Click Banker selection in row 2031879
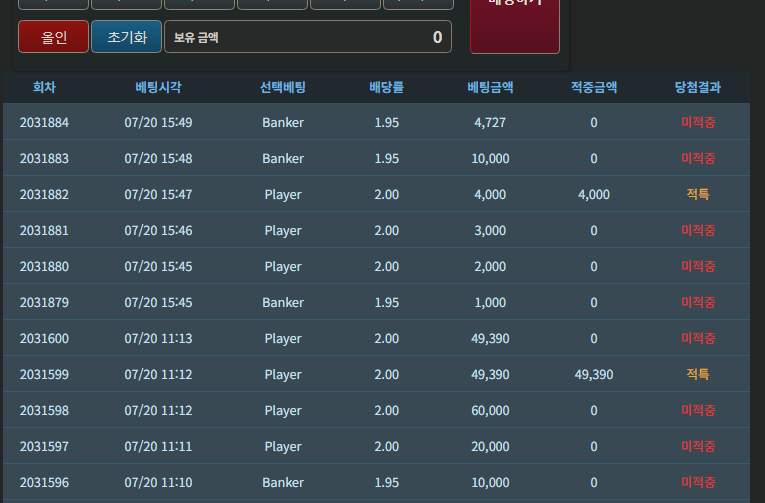Image resolution: width=765 pixels, height=503 pixels. click(282, 302)
